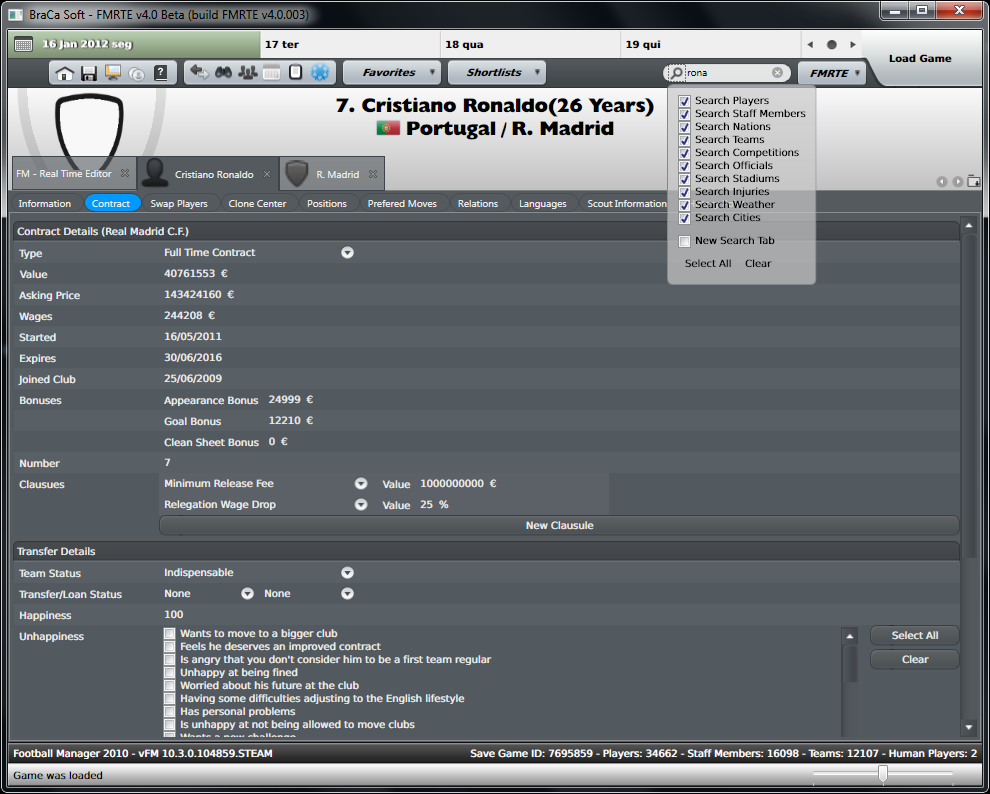
Task: Click the monitor icon in toolbar
Action: pyautogui.click(x=113, y=73)
